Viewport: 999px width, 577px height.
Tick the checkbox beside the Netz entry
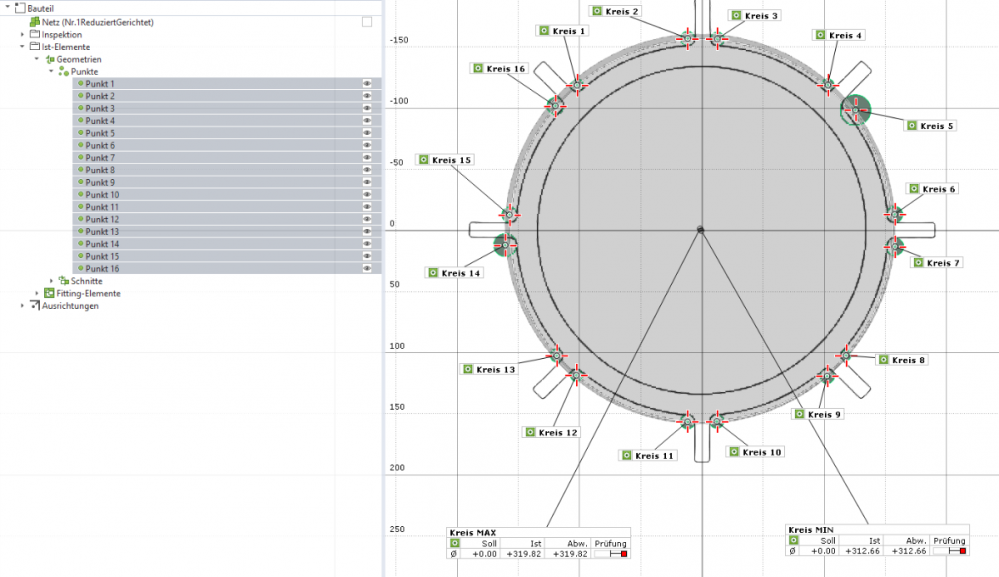coord(367,21)
